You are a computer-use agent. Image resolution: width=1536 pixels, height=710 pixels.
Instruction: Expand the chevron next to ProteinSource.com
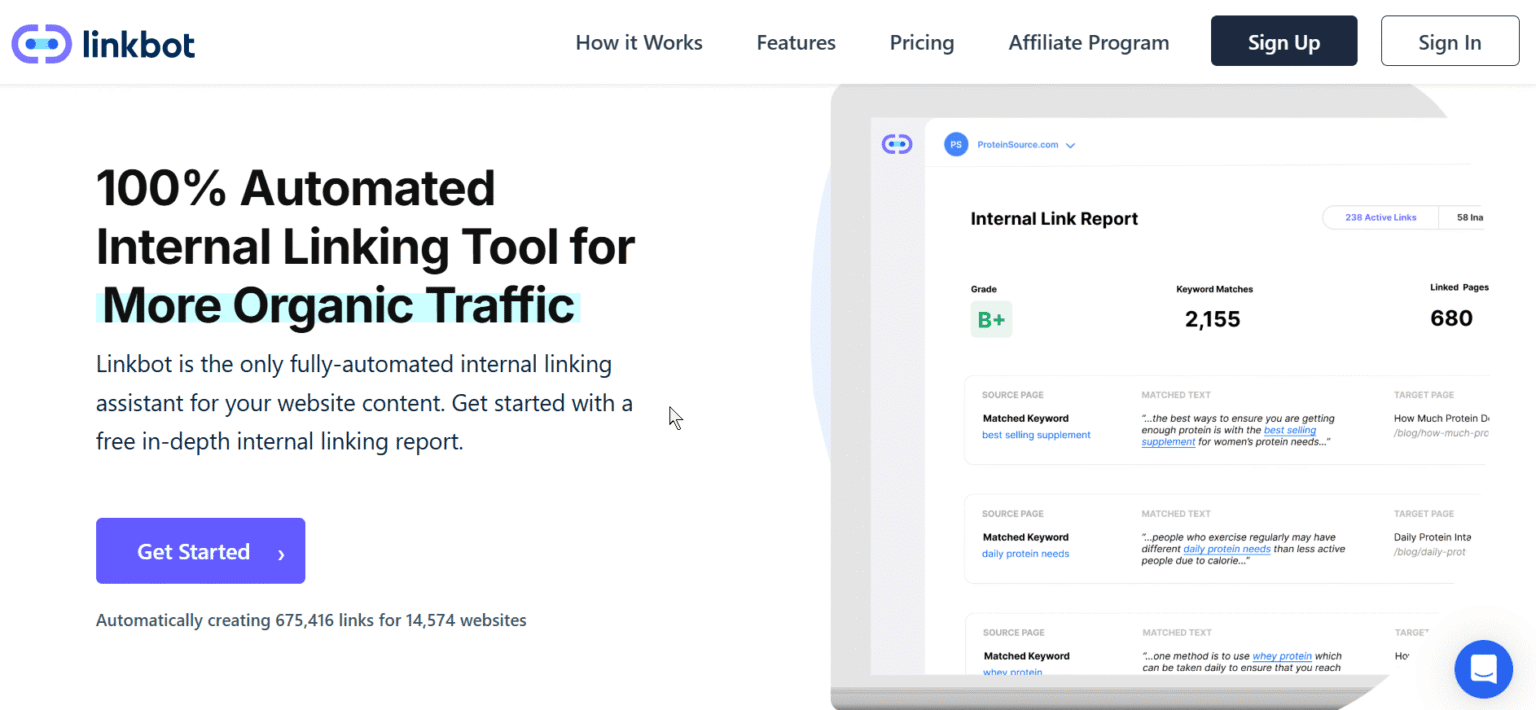1070,145
